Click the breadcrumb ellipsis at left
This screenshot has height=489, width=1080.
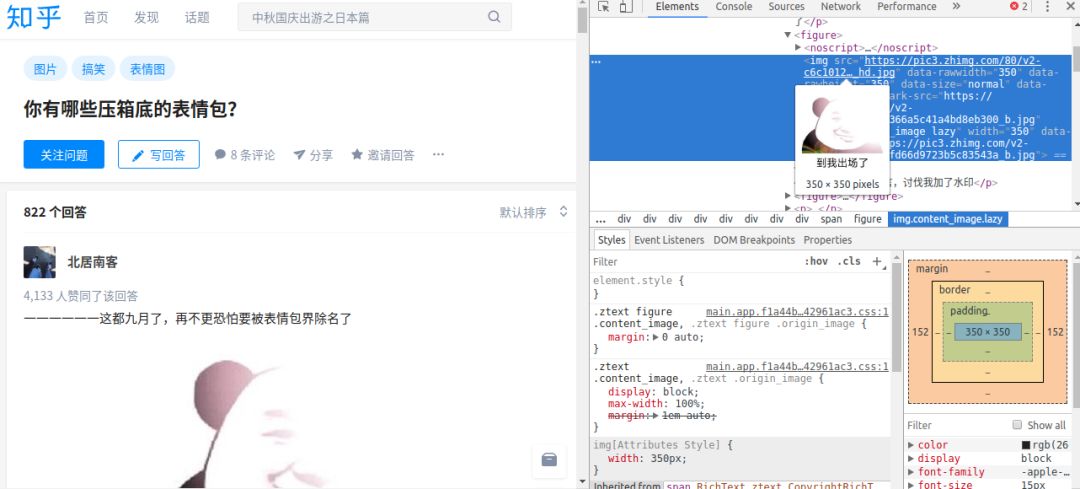pyautogui.click(x=601, y=219)
